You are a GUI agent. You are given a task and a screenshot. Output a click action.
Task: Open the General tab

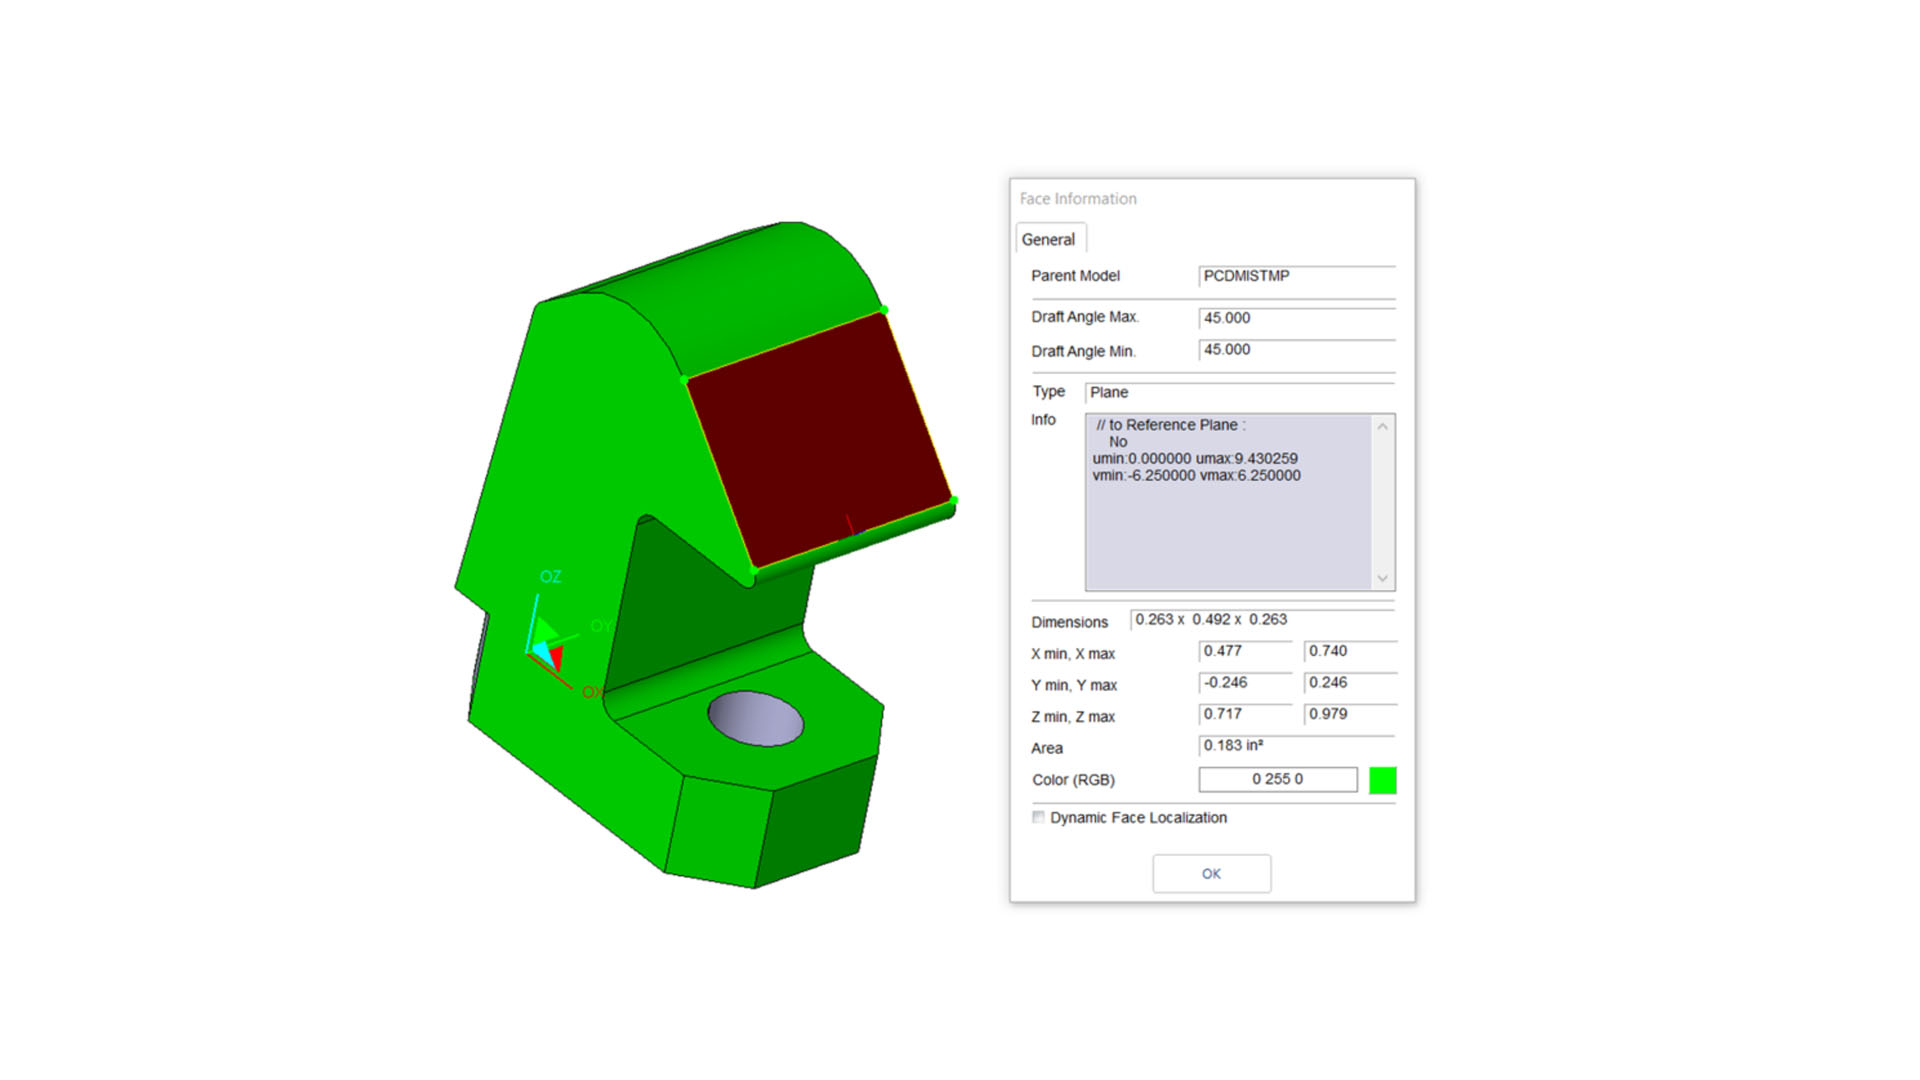click(1049, 239)
